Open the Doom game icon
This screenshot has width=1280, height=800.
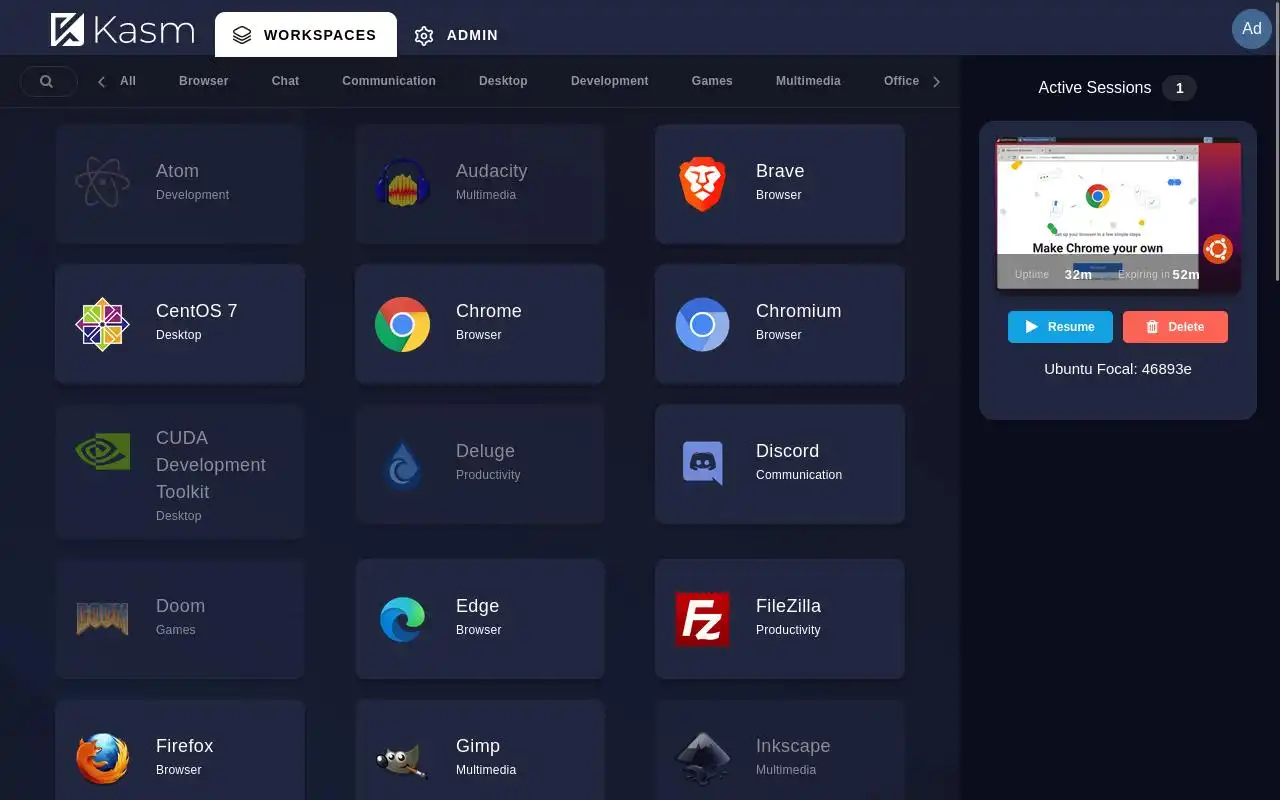pyautogui.click(x=102, y=619)
